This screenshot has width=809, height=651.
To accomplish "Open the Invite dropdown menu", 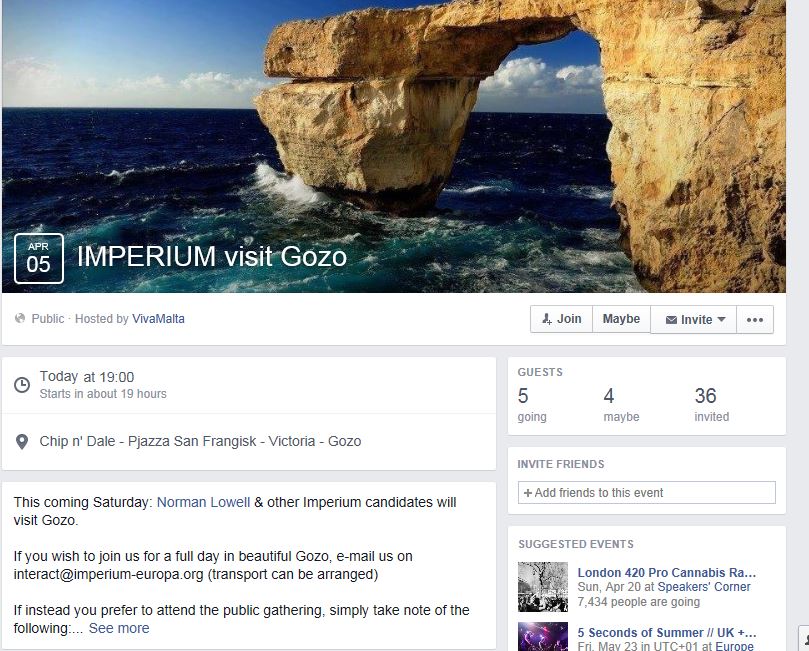I will pos(693,320).
